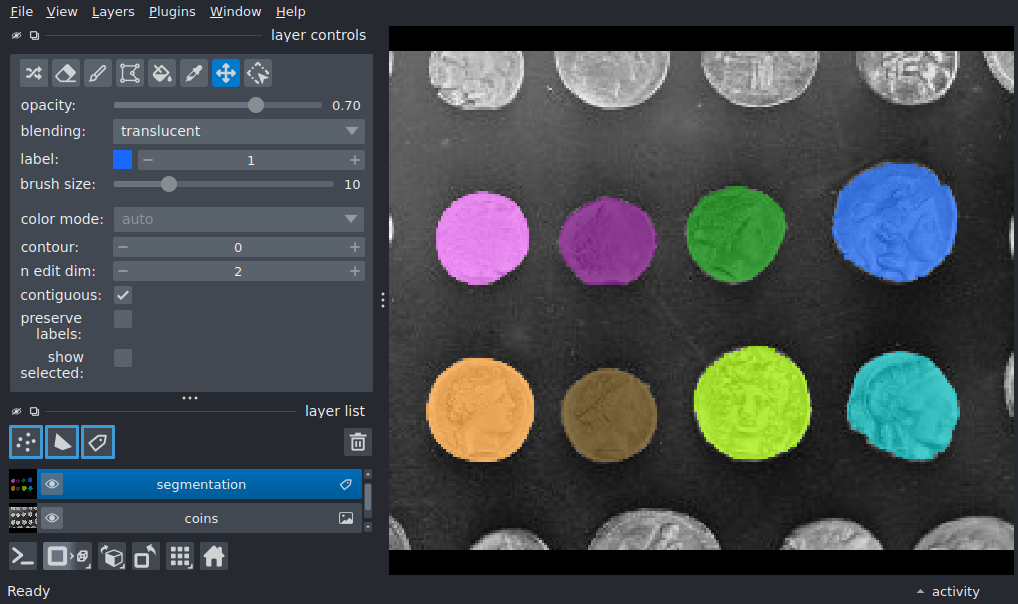The image size is (1018, 604).
Task: Click the labels tag icon on segmentation row
Action: tap(346, 484)
